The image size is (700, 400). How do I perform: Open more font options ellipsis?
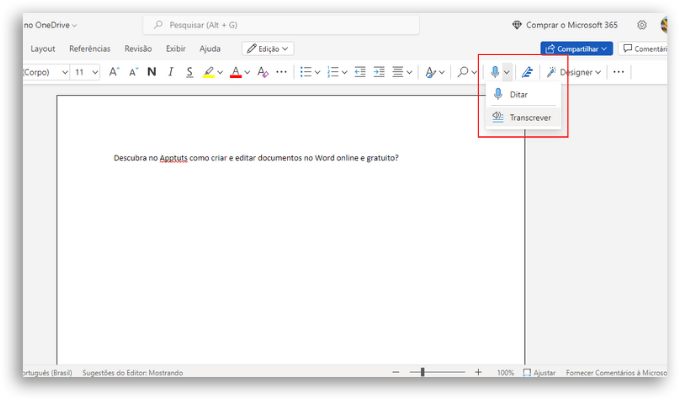point(281,72)
